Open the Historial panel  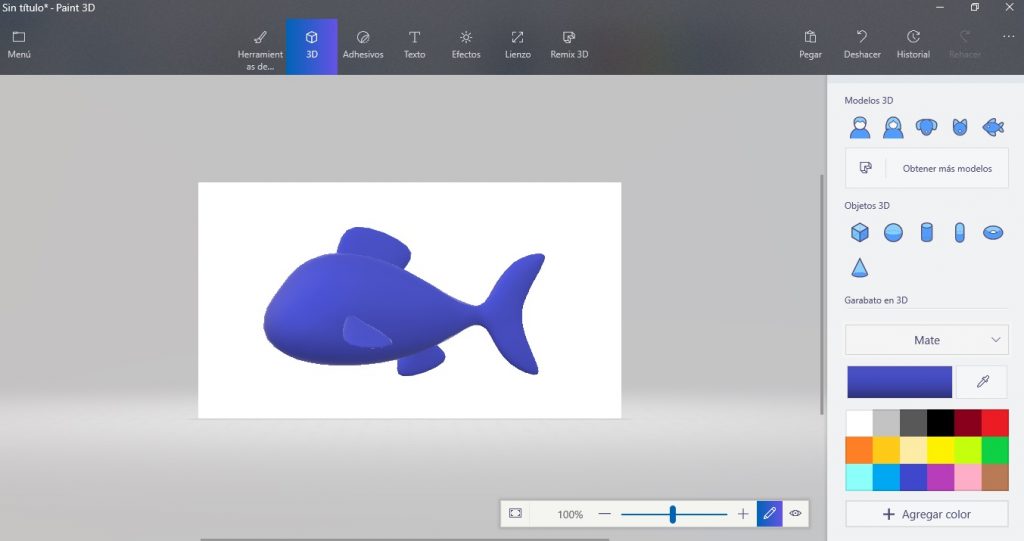(x=913, y=45)
